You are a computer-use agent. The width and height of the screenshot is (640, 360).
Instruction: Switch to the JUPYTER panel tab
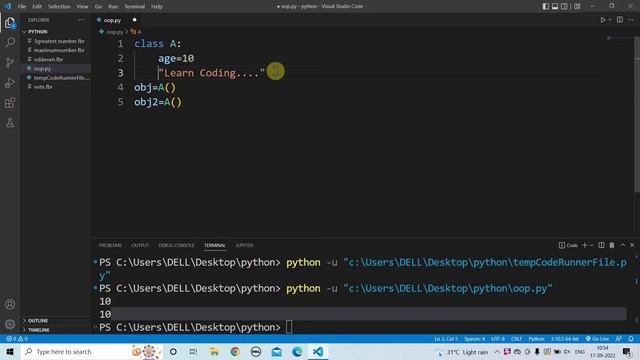click(x=244, y=245)
